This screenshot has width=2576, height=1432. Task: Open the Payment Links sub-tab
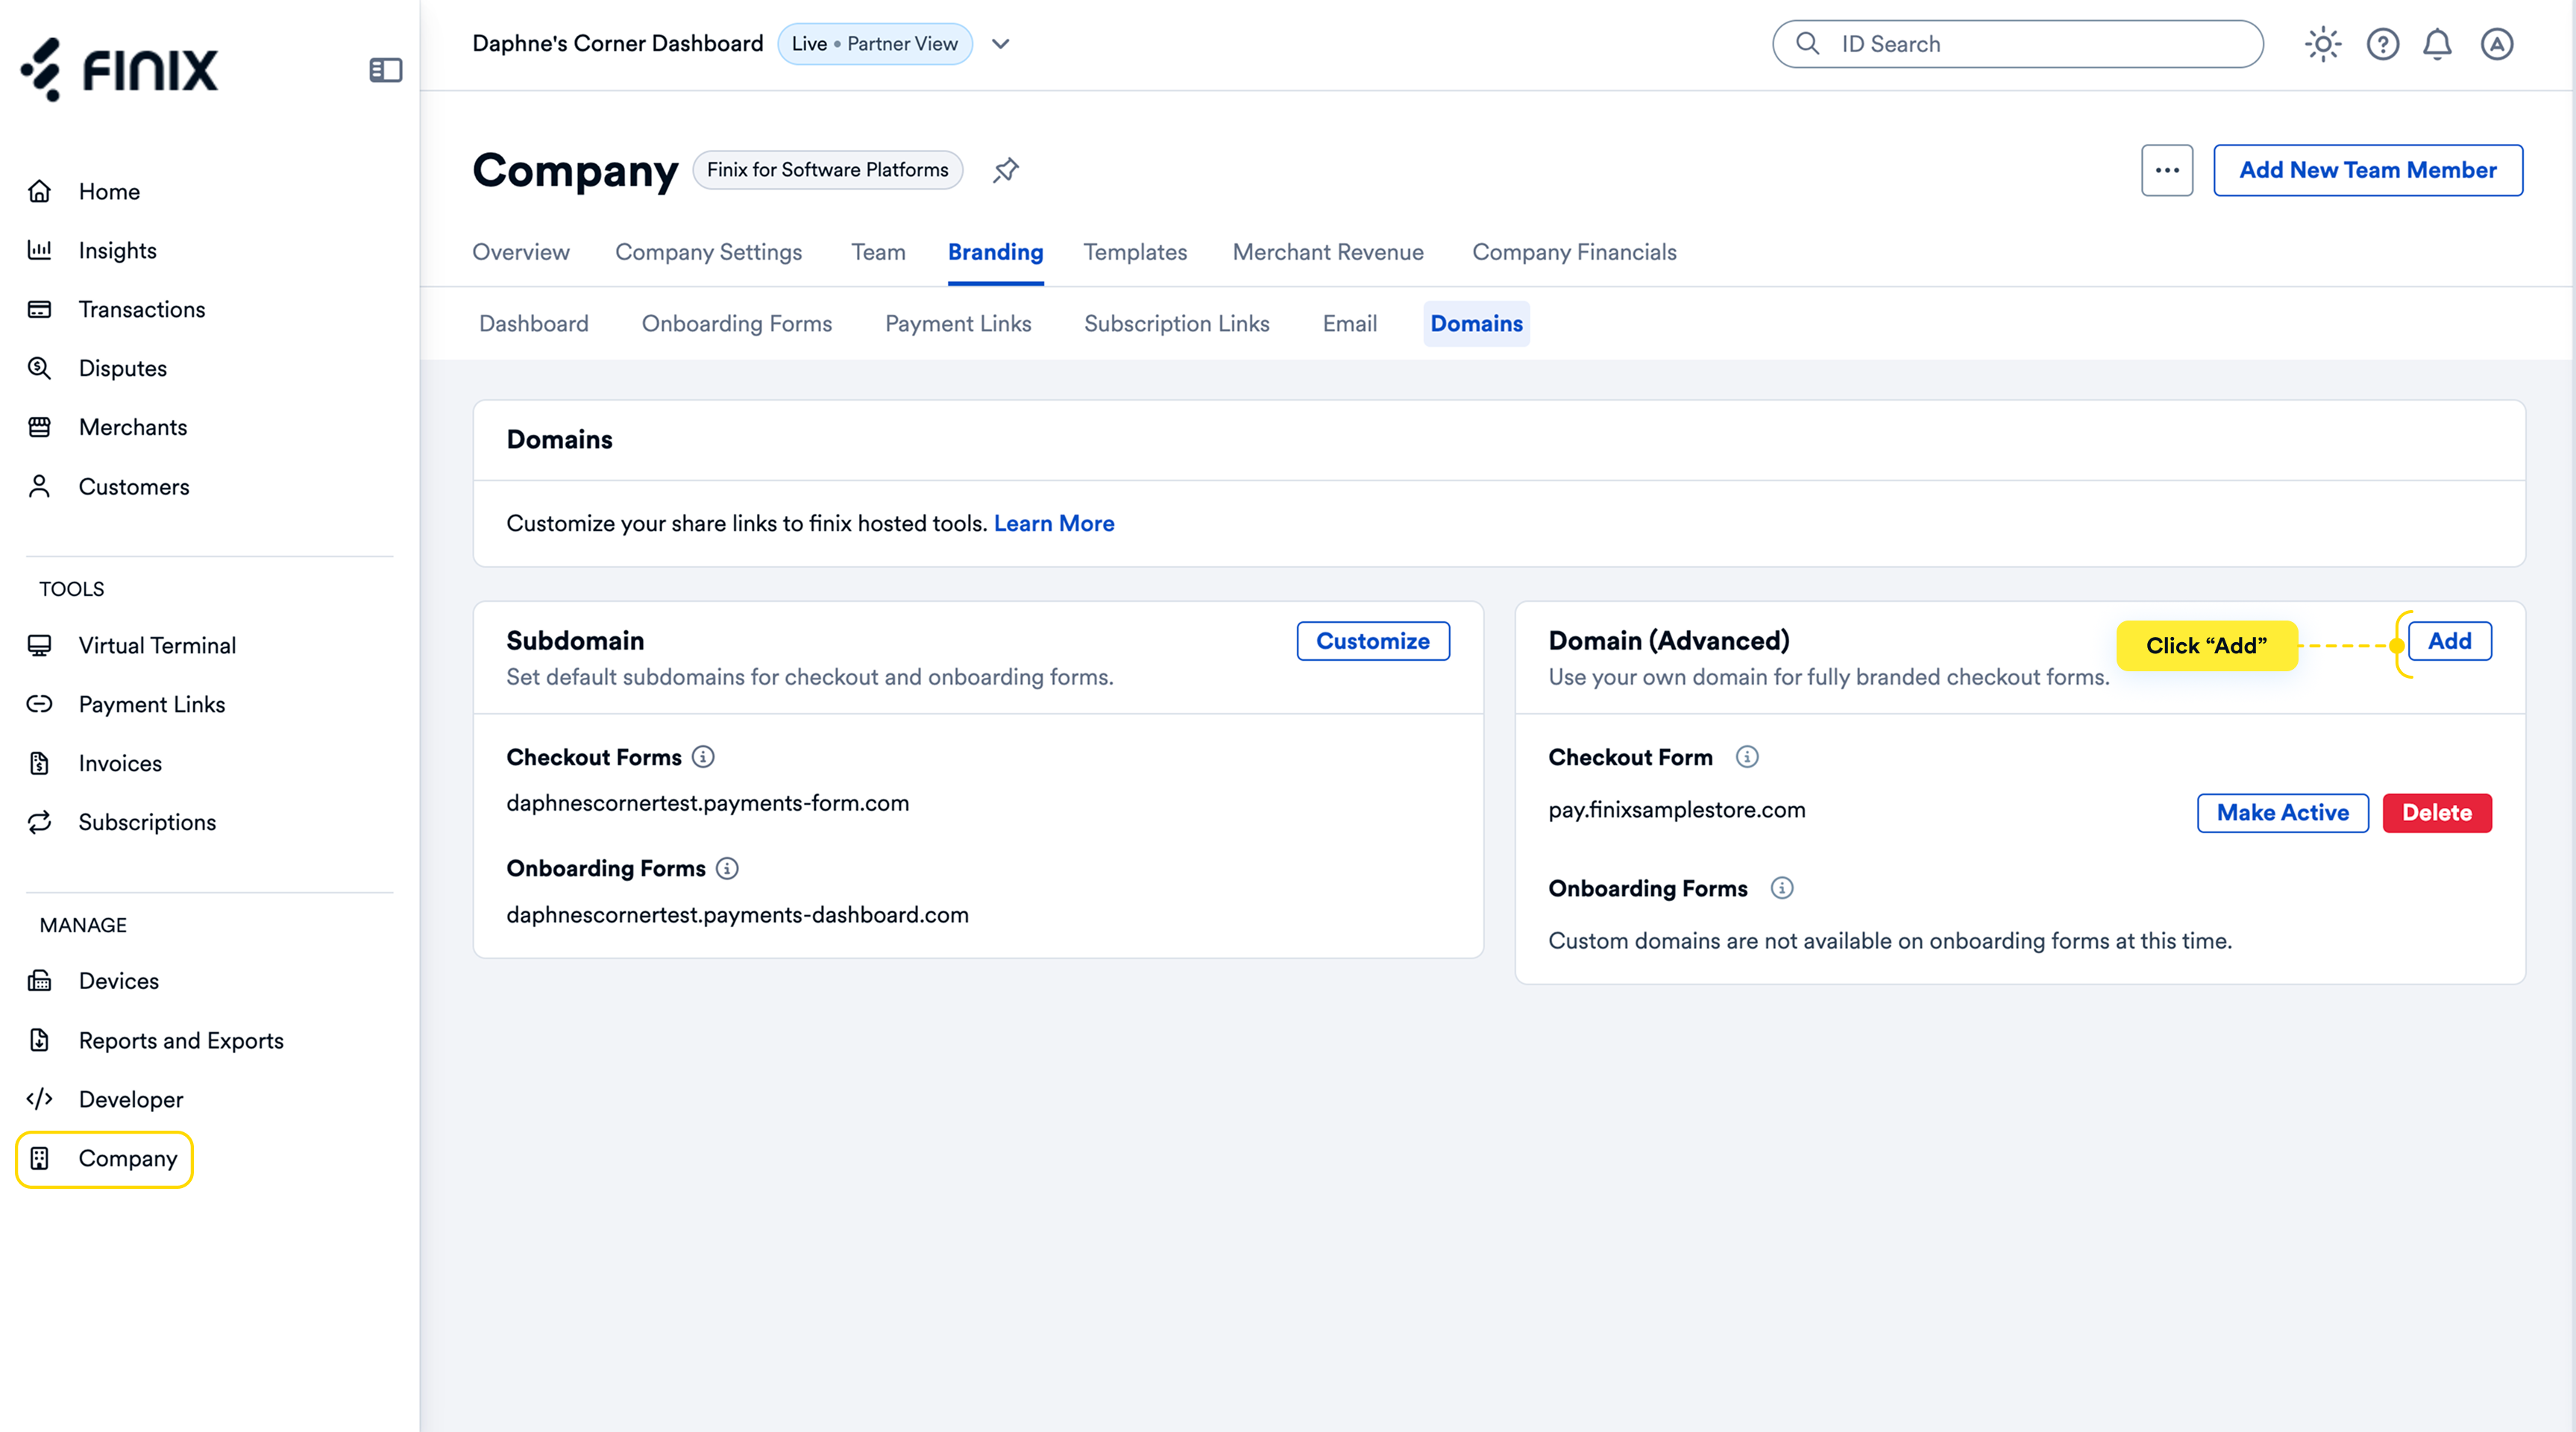pyautogui.click(x=958, y=324)
